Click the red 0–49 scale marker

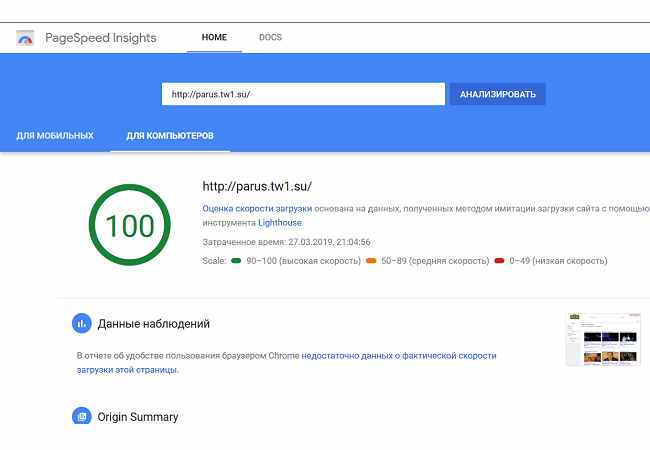coord(499,261)
